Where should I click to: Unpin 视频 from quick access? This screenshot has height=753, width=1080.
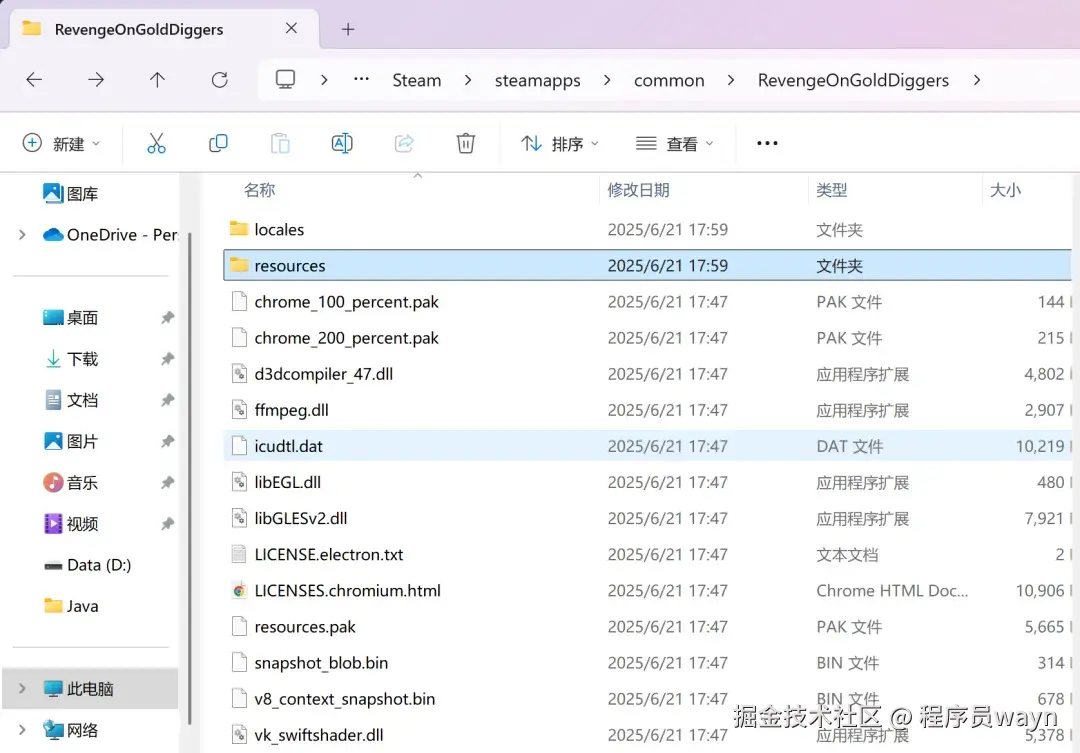click(x=167, y=524)
